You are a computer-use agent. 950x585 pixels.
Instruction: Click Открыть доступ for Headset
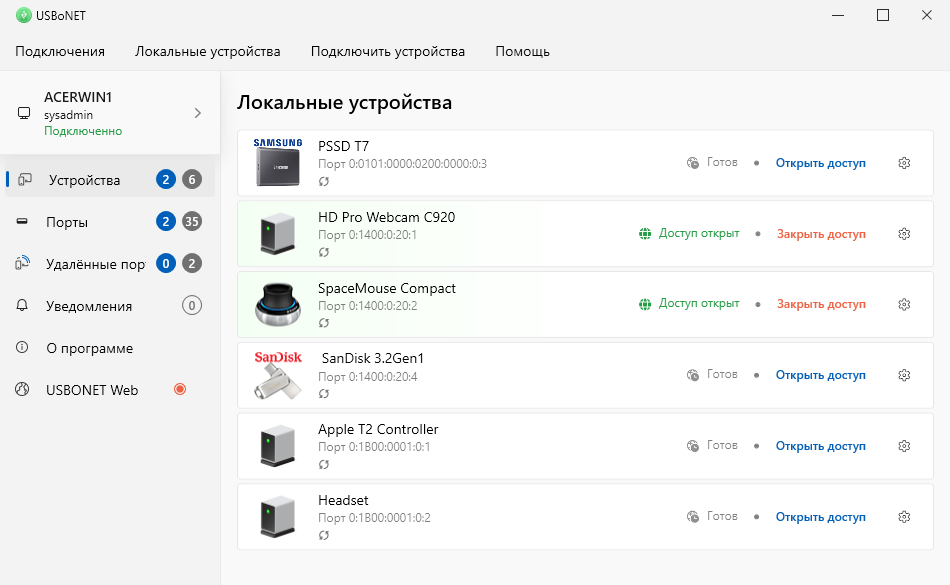click(820, 517)
